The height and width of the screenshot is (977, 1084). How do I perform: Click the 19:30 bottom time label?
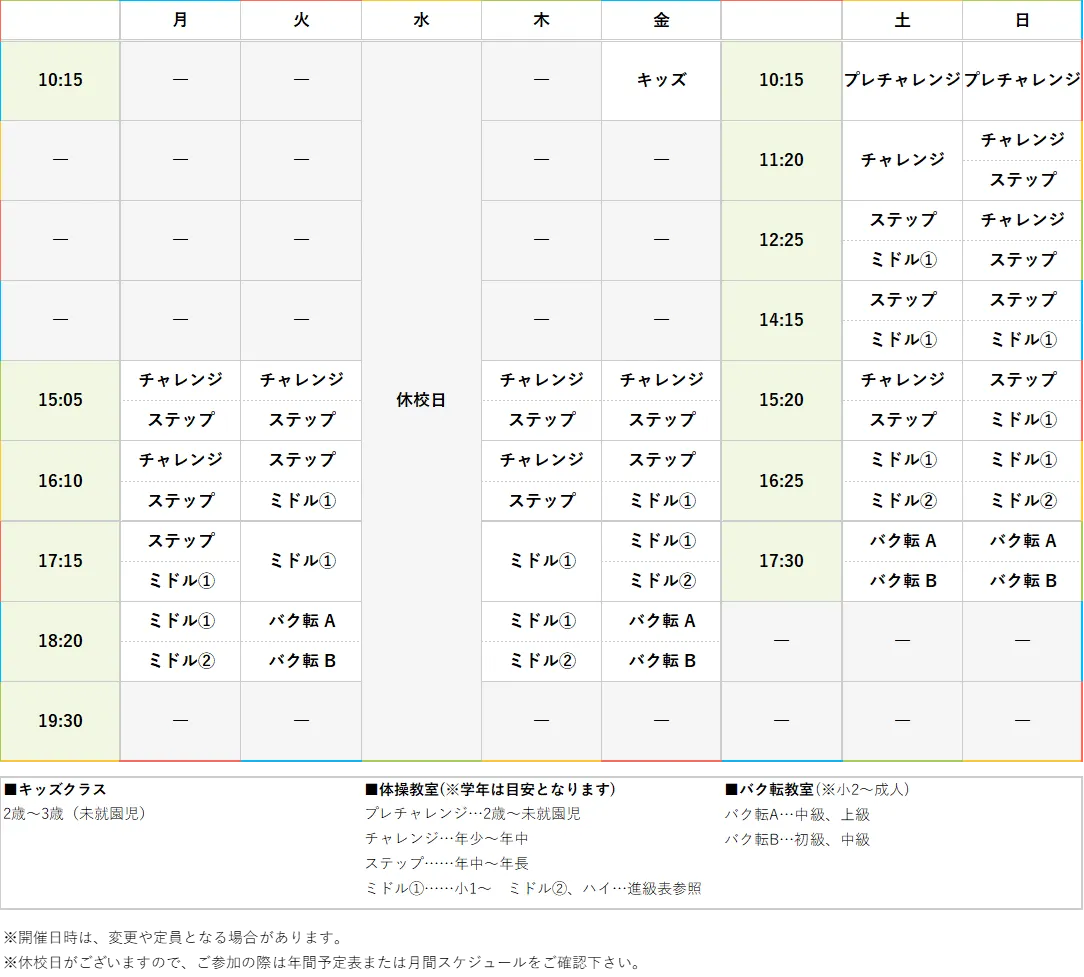coord(59,720)
